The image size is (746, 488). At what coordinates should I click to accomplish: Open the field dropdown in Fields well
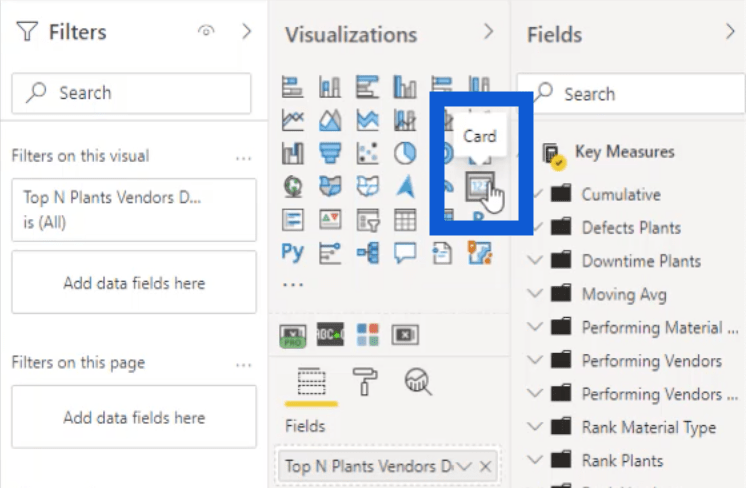pos(464,467)
